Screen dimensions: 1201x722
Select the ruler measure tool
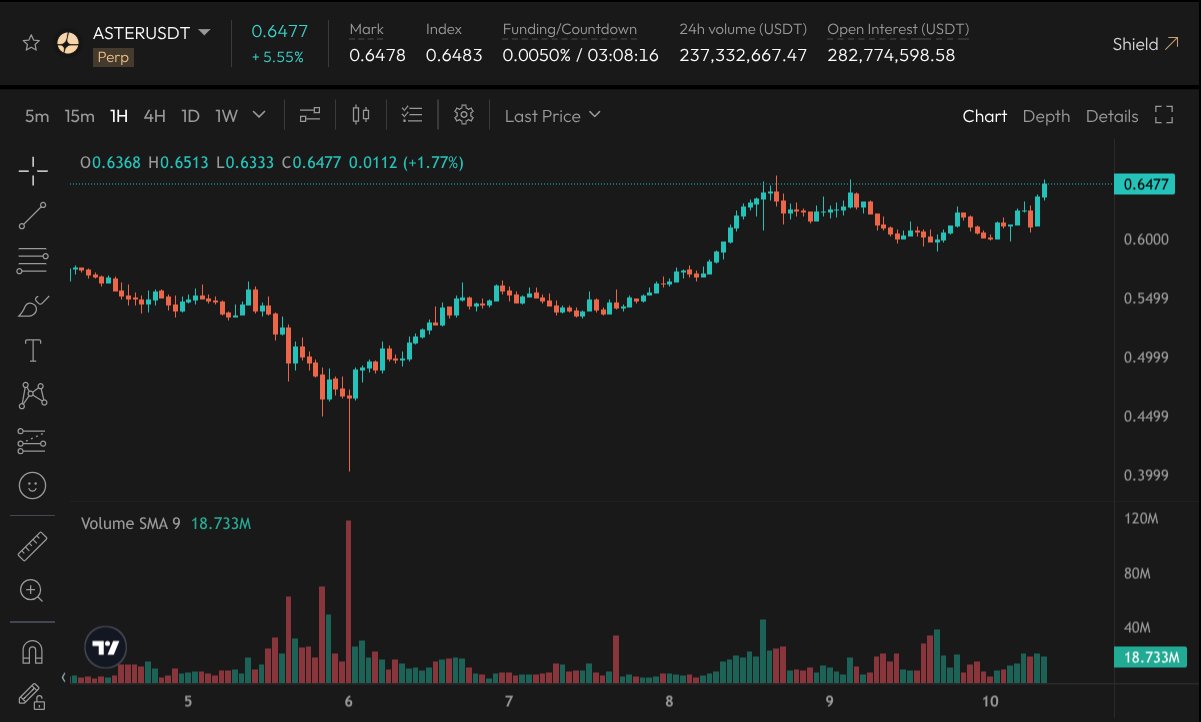point(33,546)
